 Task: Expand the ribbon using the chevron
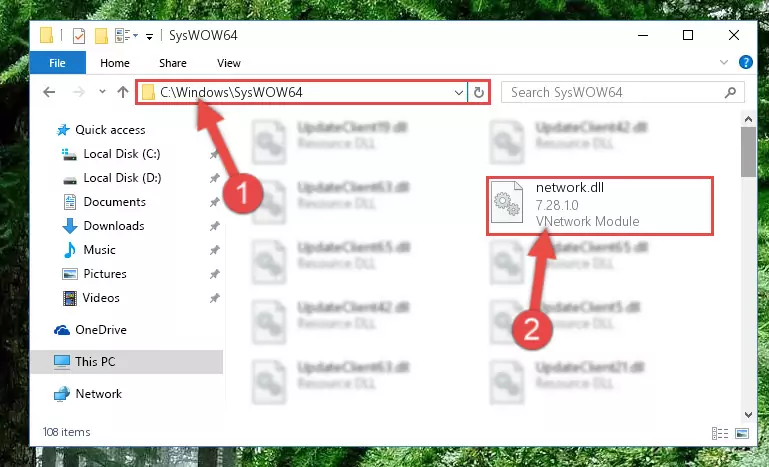[724, 62]
